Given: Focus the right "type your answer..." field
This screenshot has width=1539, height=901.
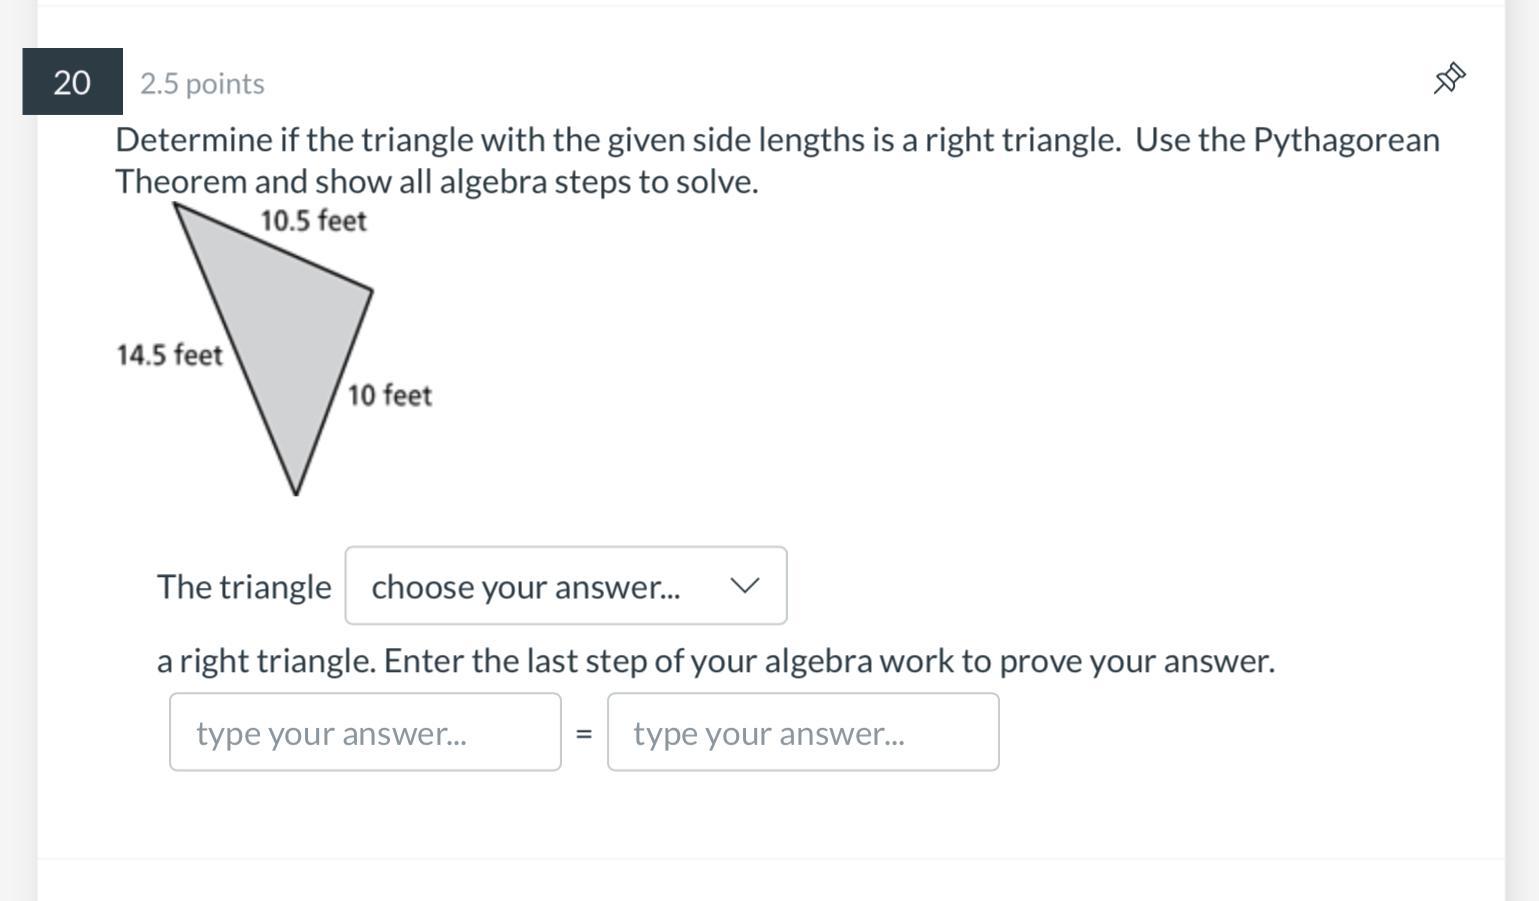Looking at the screenshot, I should coord(803,733).
